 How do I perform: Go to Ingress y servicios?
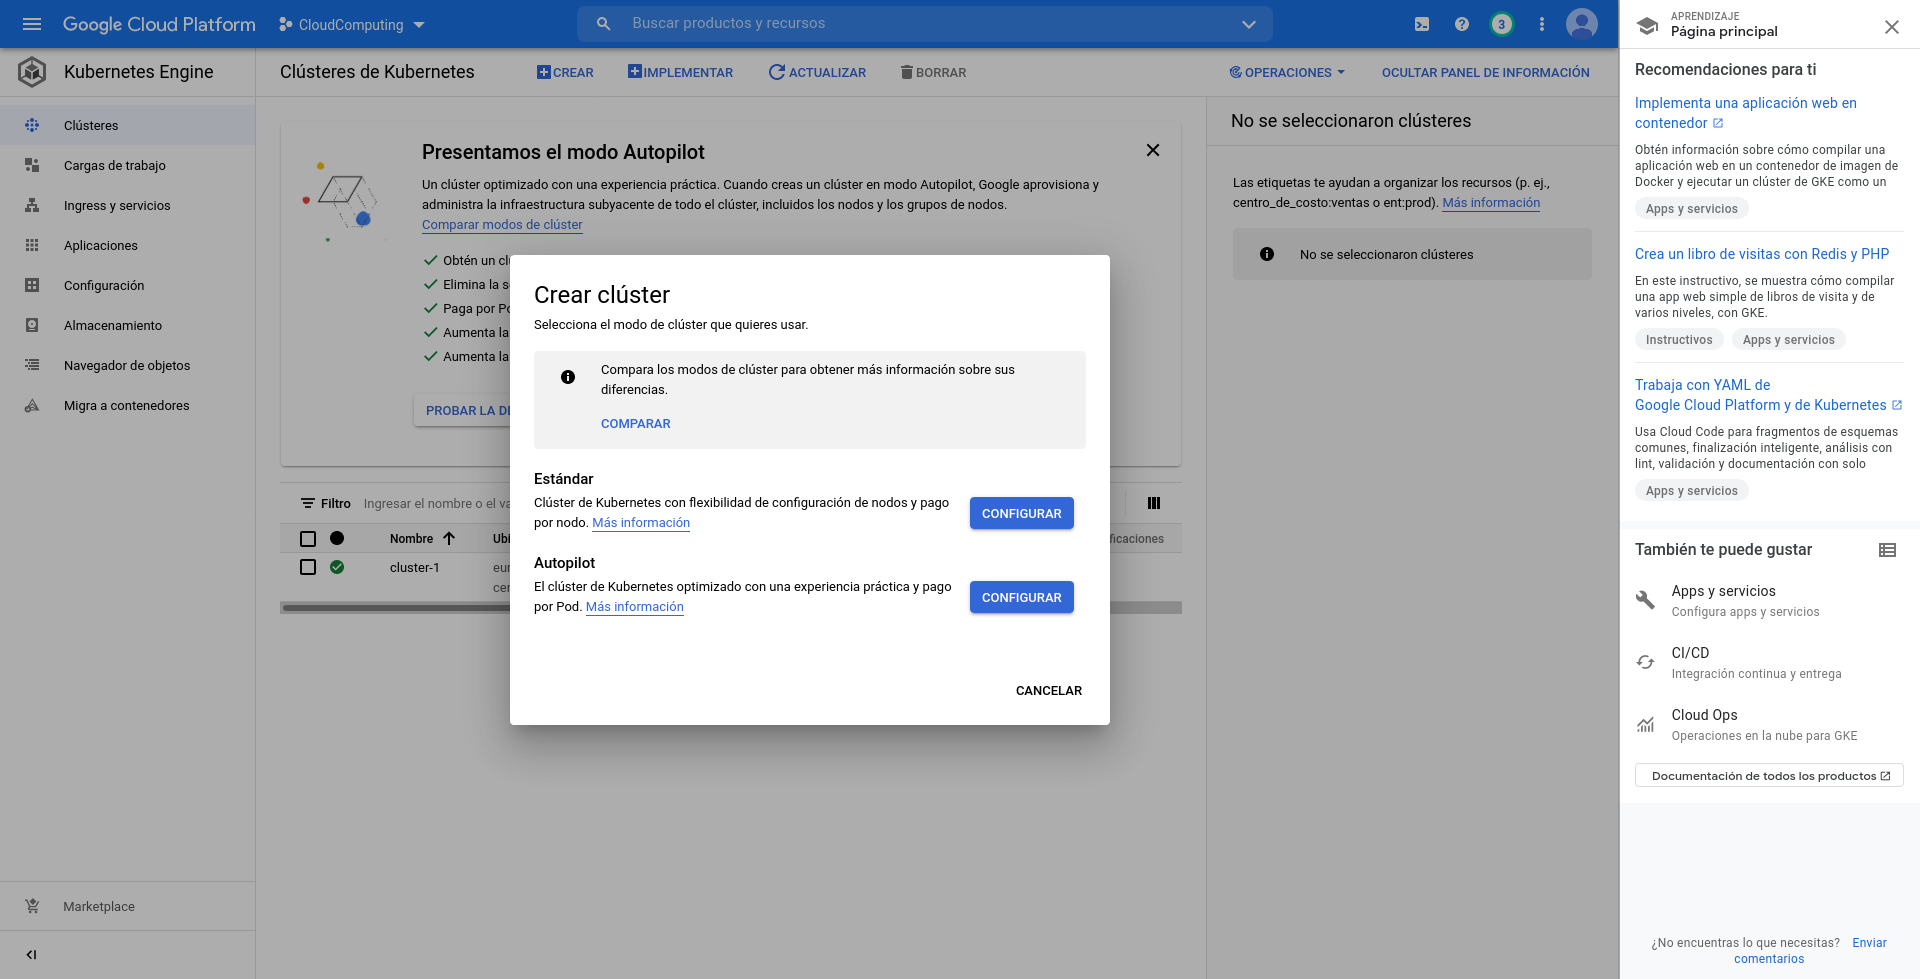point(127,205)
